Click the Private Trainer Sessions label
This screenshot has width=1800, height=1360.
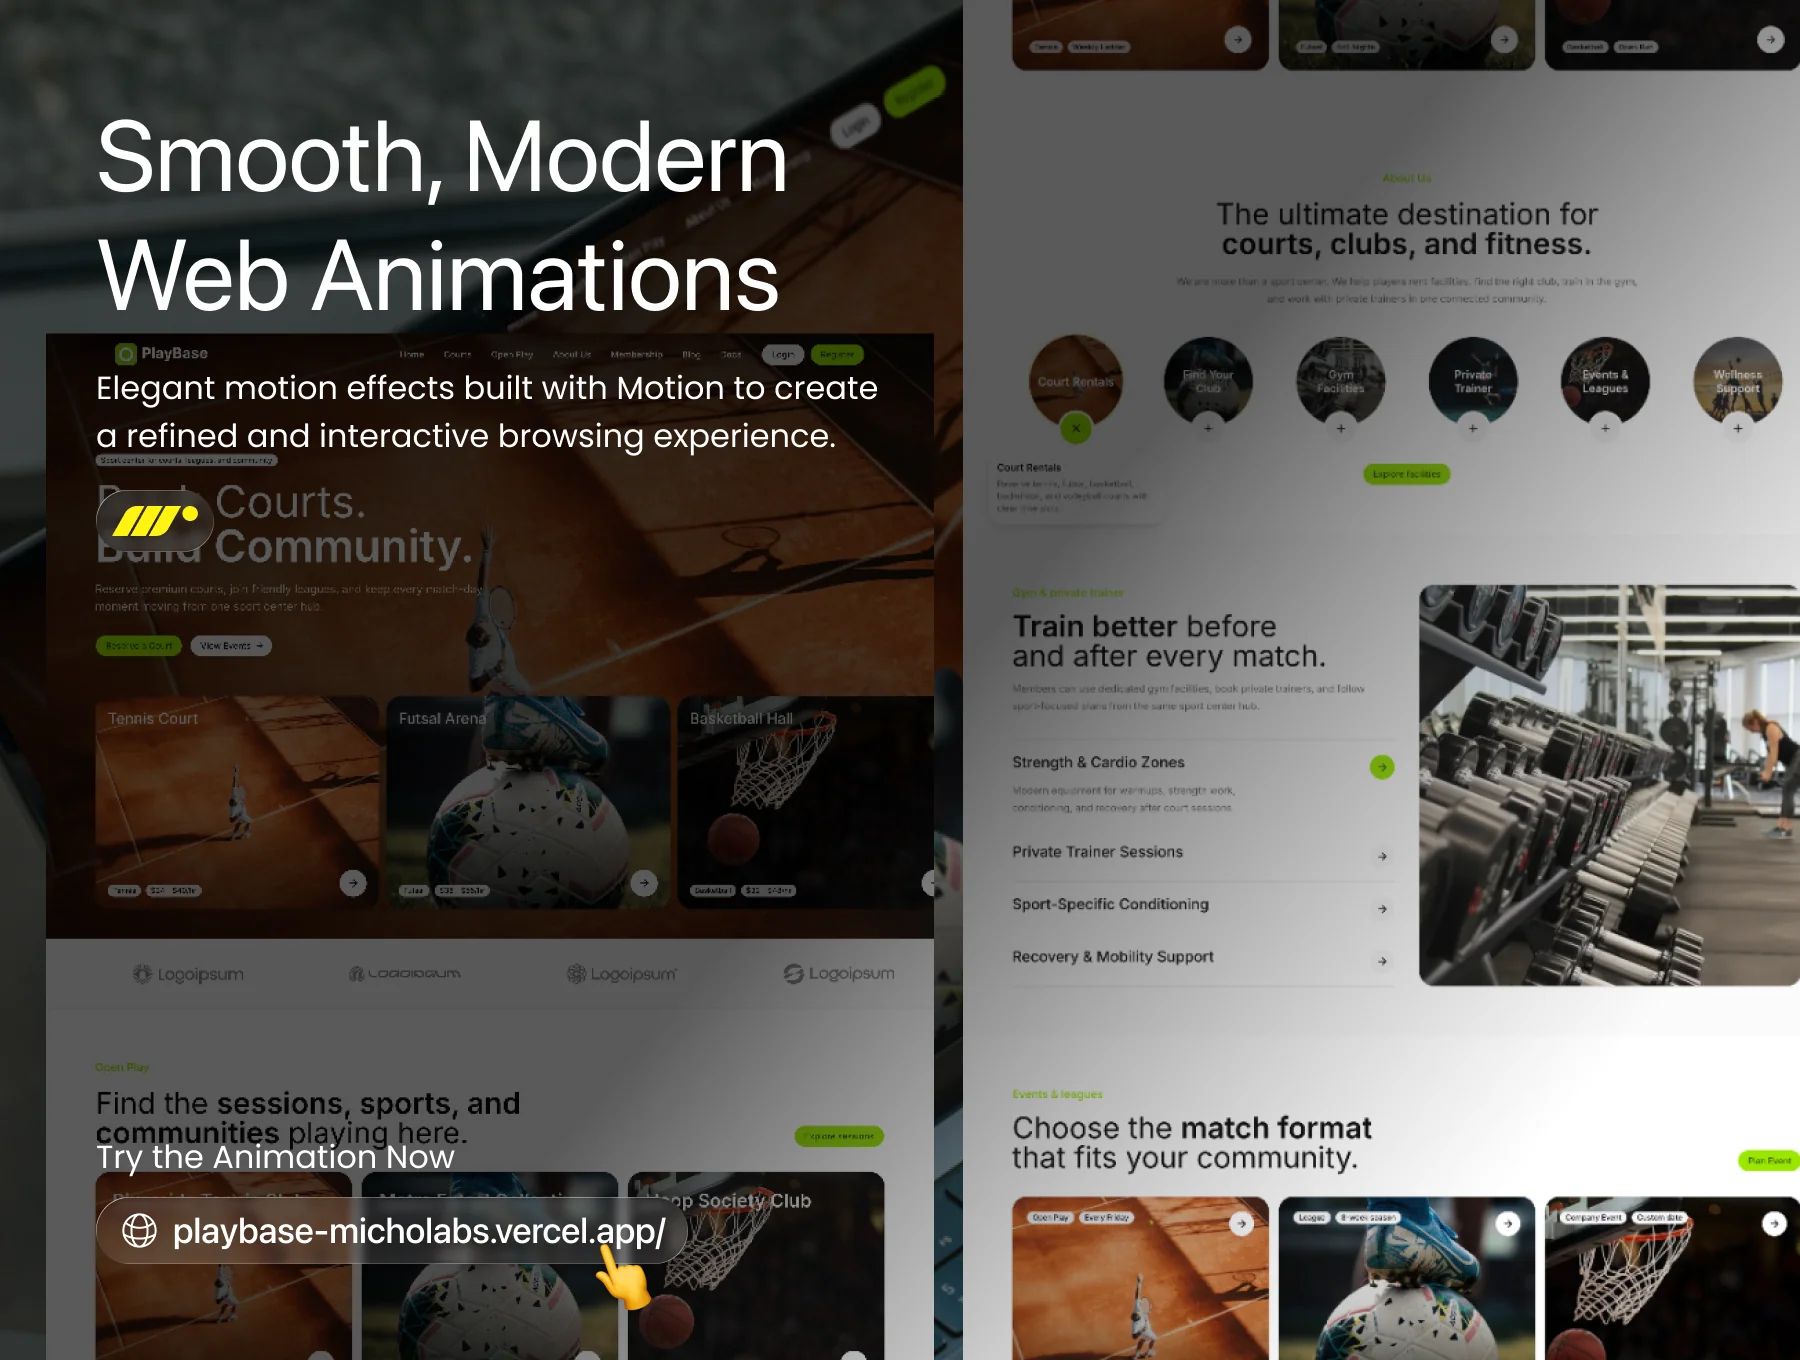[x=1097, y=852]
